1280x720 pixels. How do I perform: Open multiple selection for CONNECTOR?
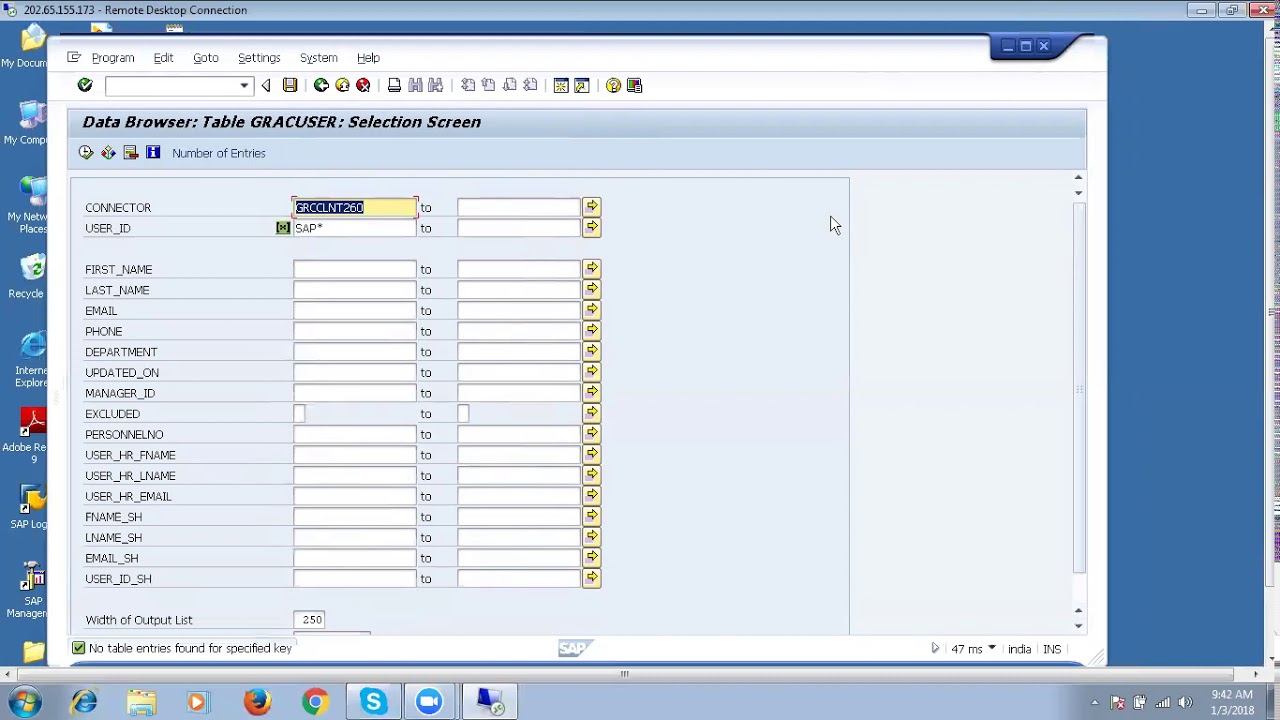tap(592, 207)
